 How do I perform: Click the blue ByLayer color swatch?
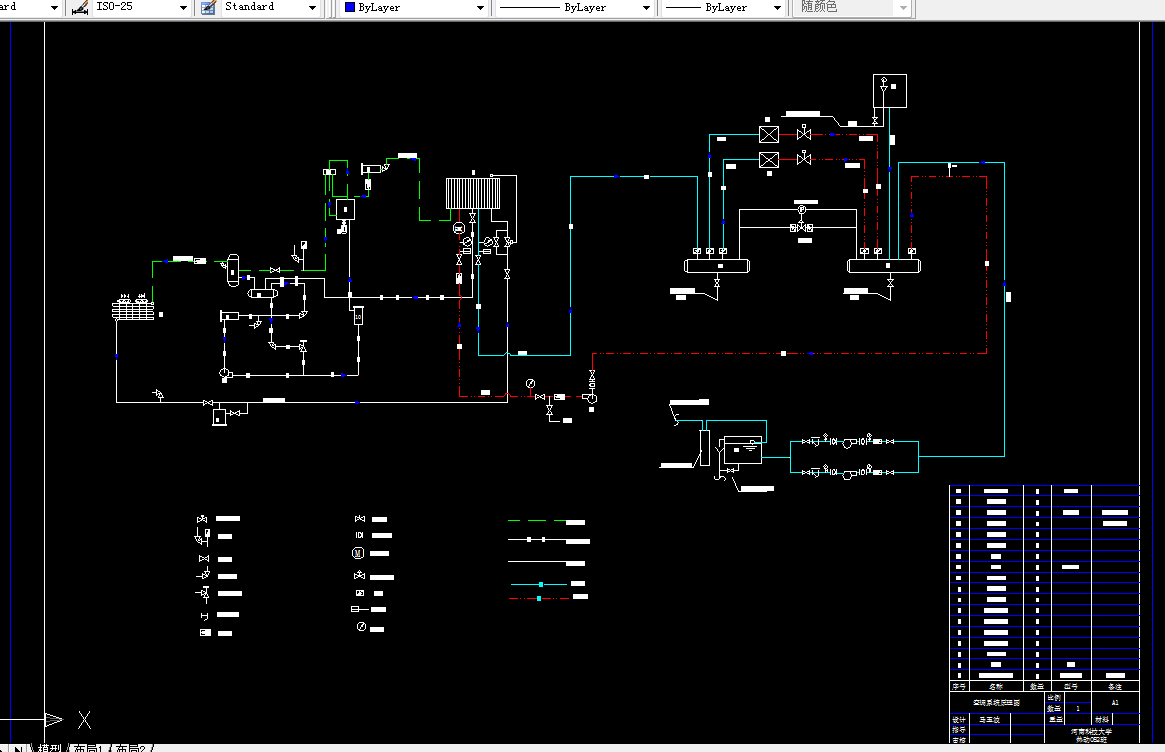point(350,7)
